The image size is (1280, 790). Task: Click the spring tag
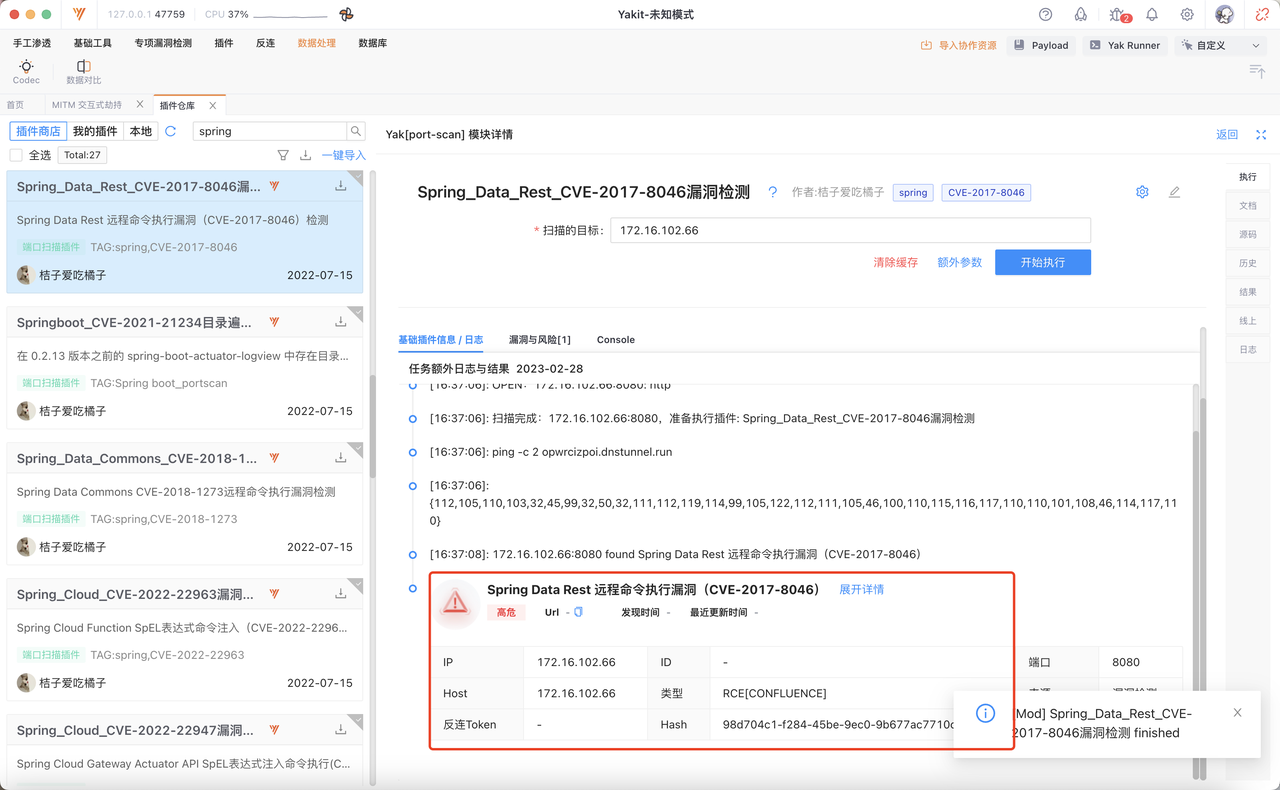pos(913,192)
